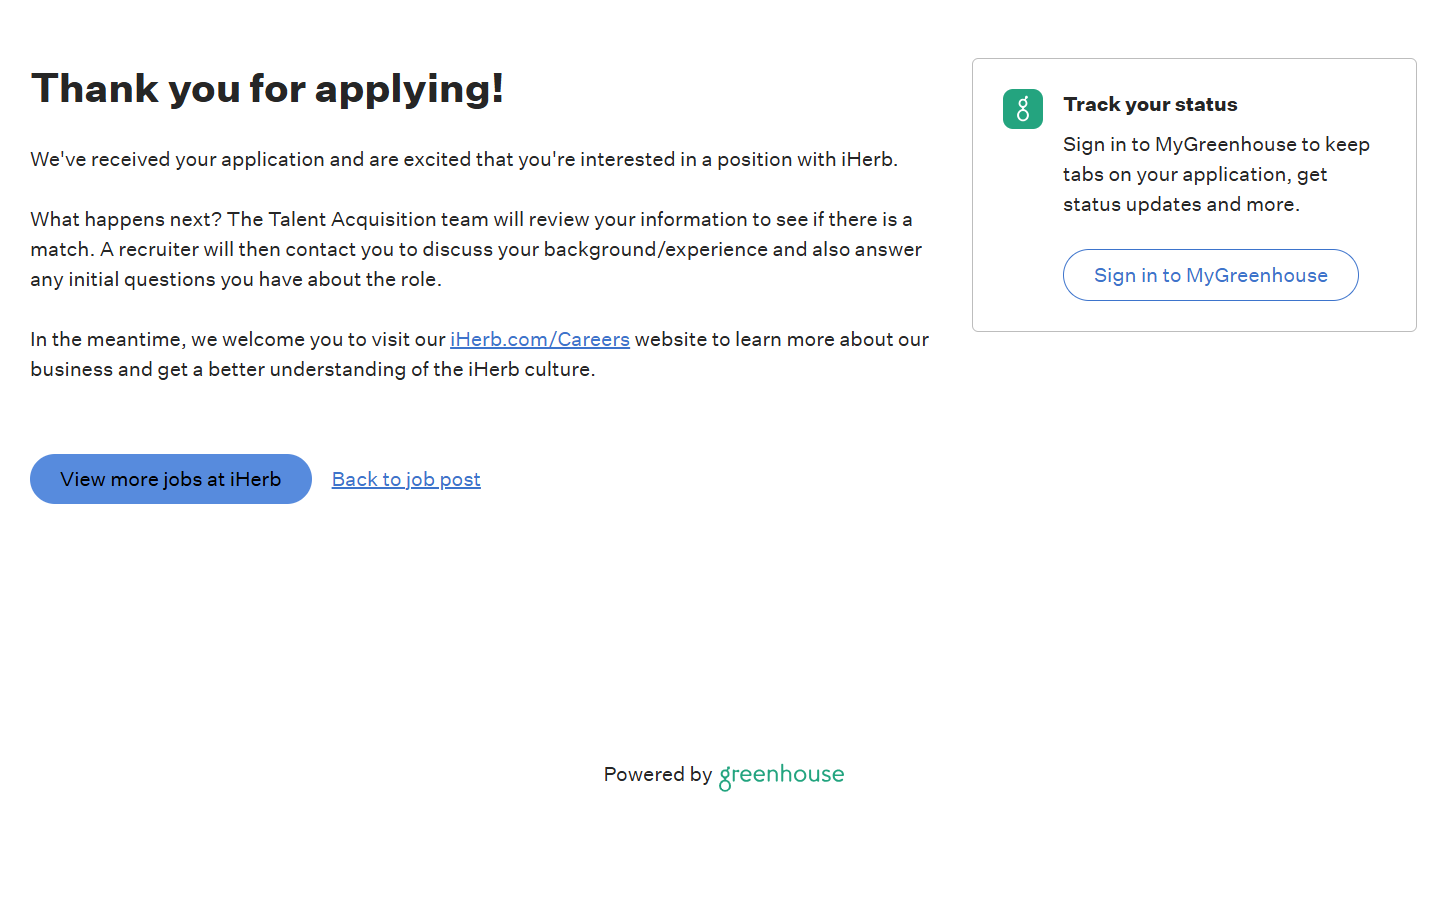Viewport: 1446px width, 900px height.
Task: Click the Sign in to MyGreenhouse button
Action: (1210, 275)
